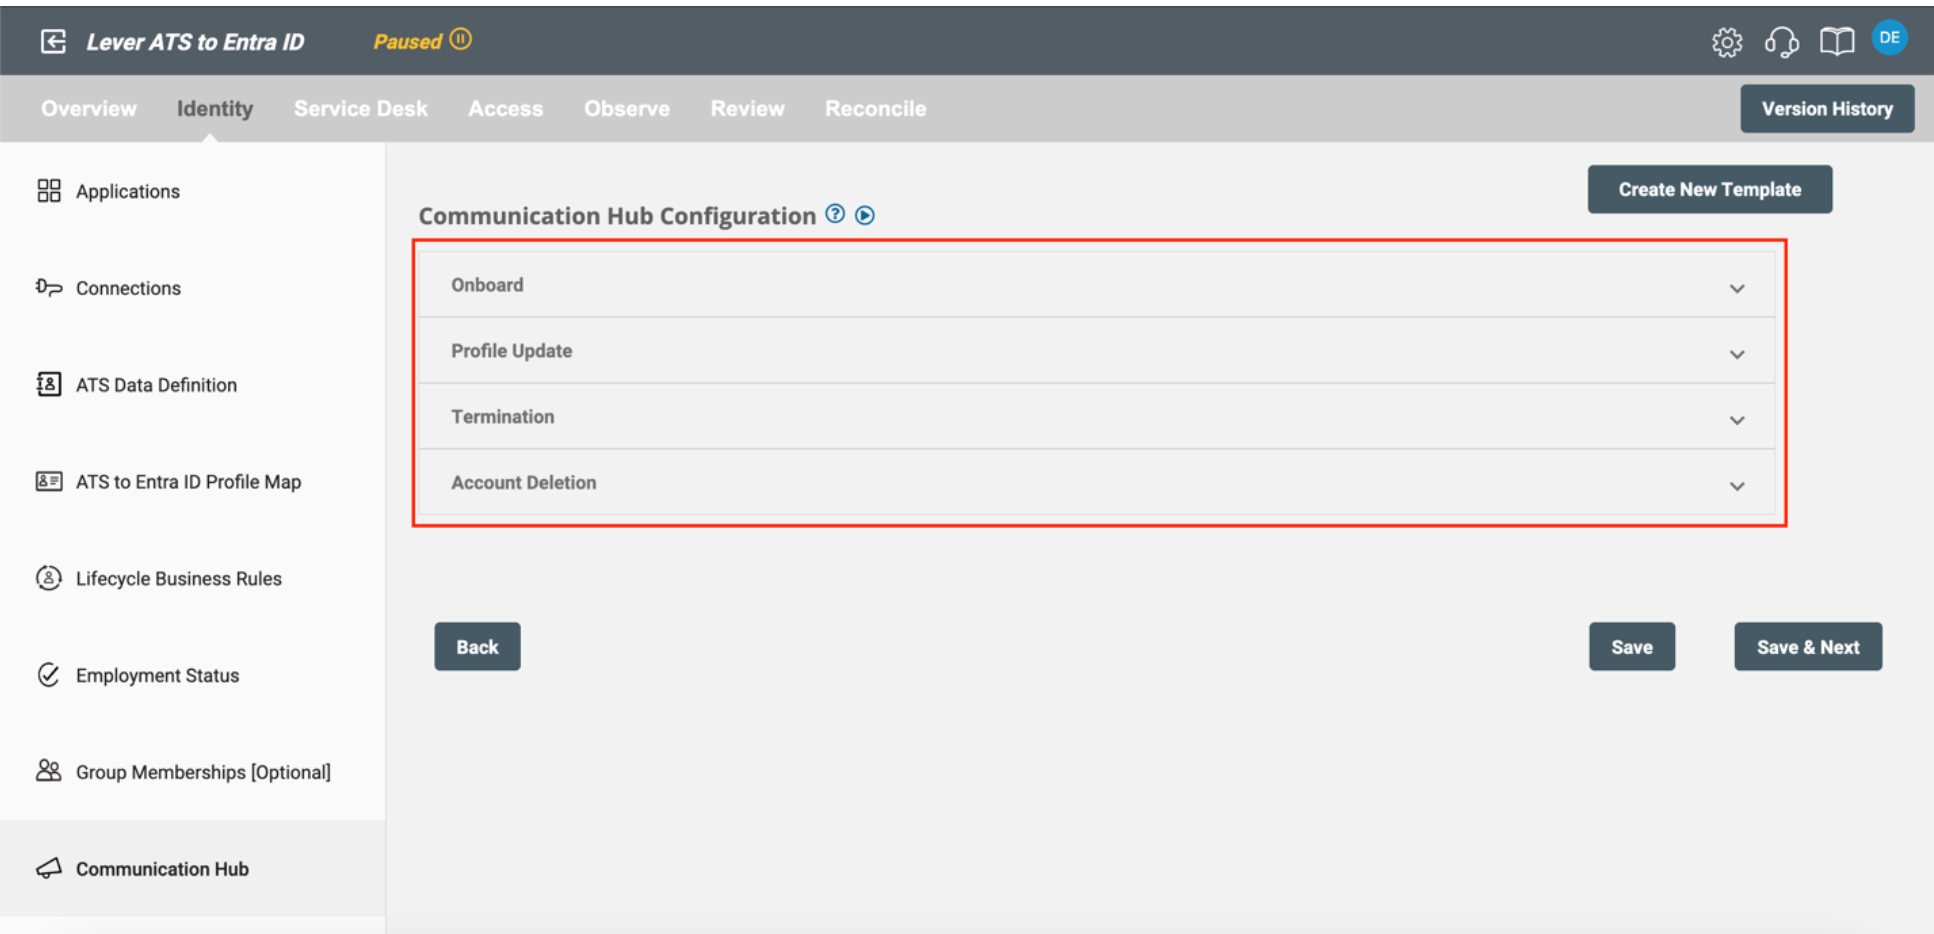Click the DE user avatar
The width and height of the screenshot is (1934, 934).
click(x=1889, y=39)
